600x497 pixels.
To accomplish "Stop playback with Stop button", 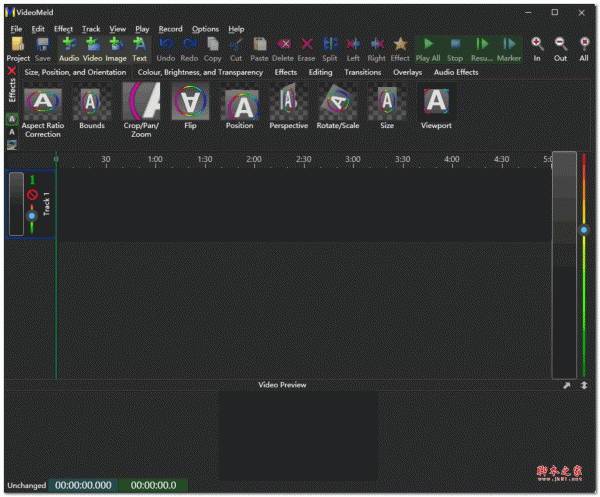I will (455, 50).
